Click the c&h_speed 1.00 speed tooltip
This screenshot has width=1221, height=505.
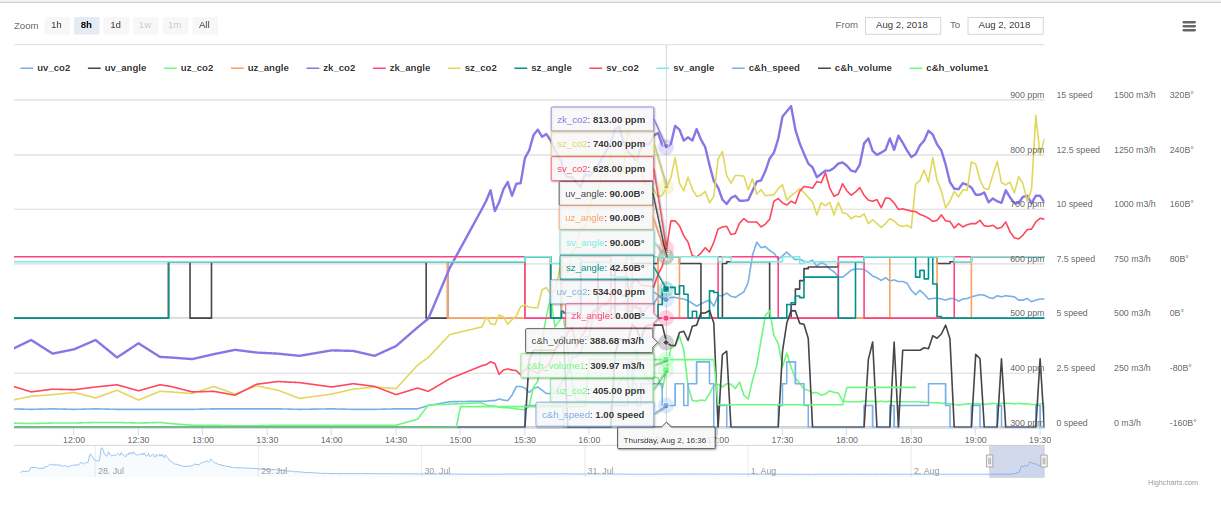[594, 415]
